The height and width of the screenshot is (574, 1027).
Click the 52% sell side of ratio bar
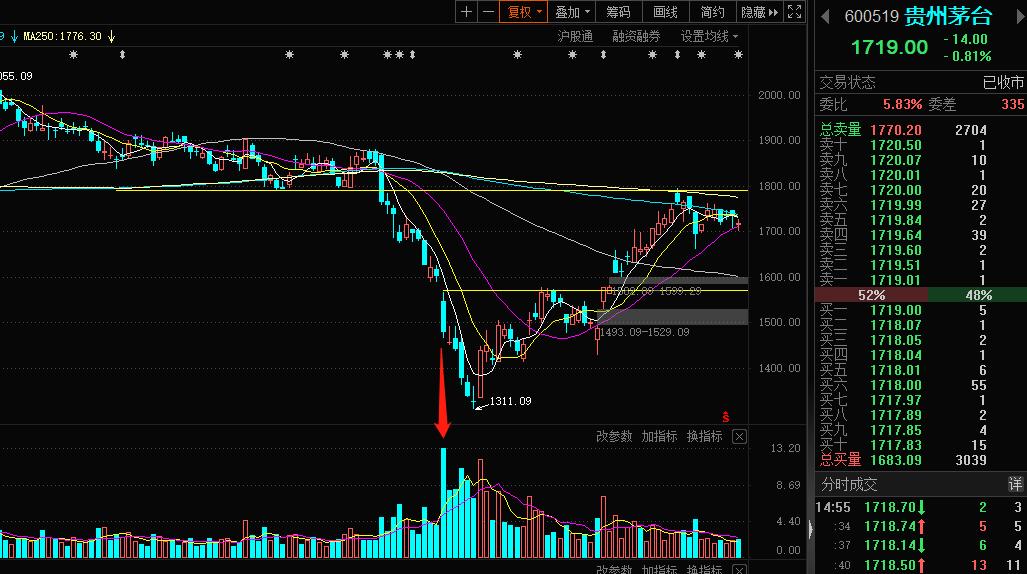click(870, 295)
